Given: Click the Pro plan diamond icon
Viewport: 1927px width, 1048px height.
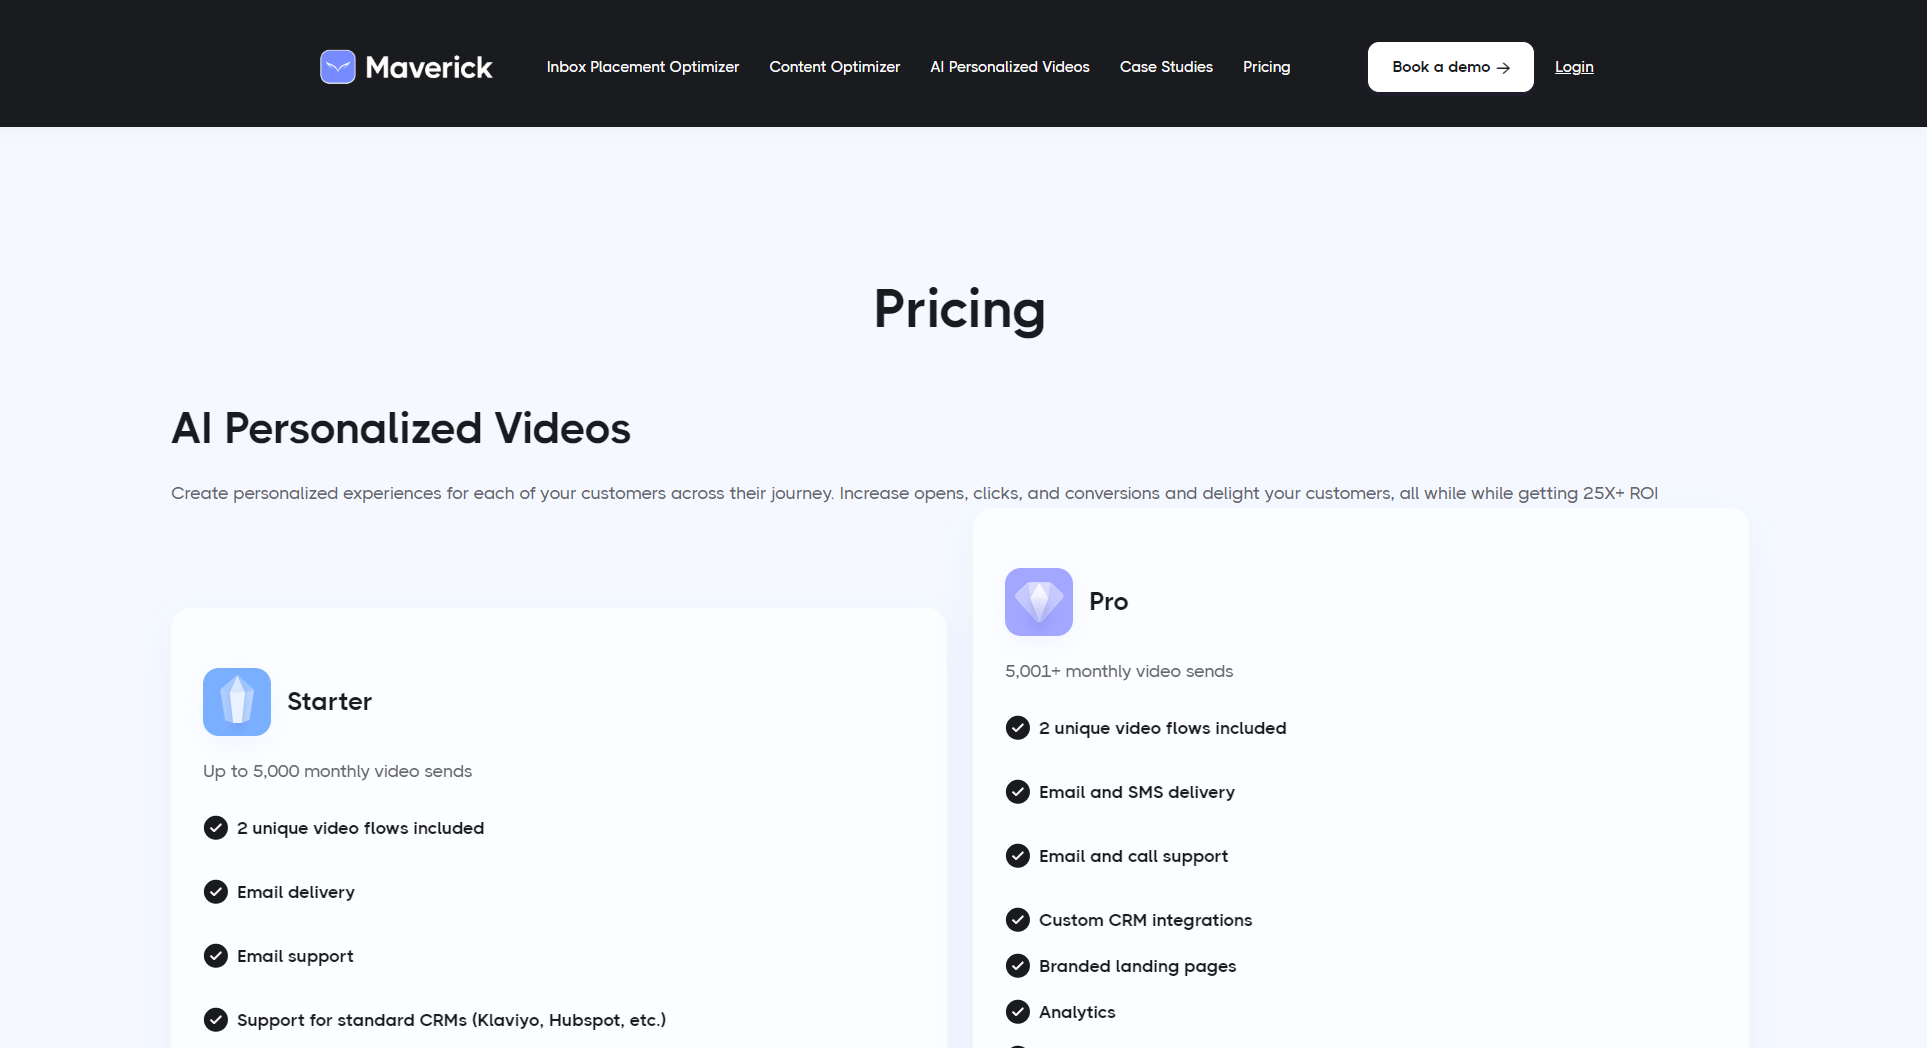Looking at the screenshot, I should tap(1039, 602).
